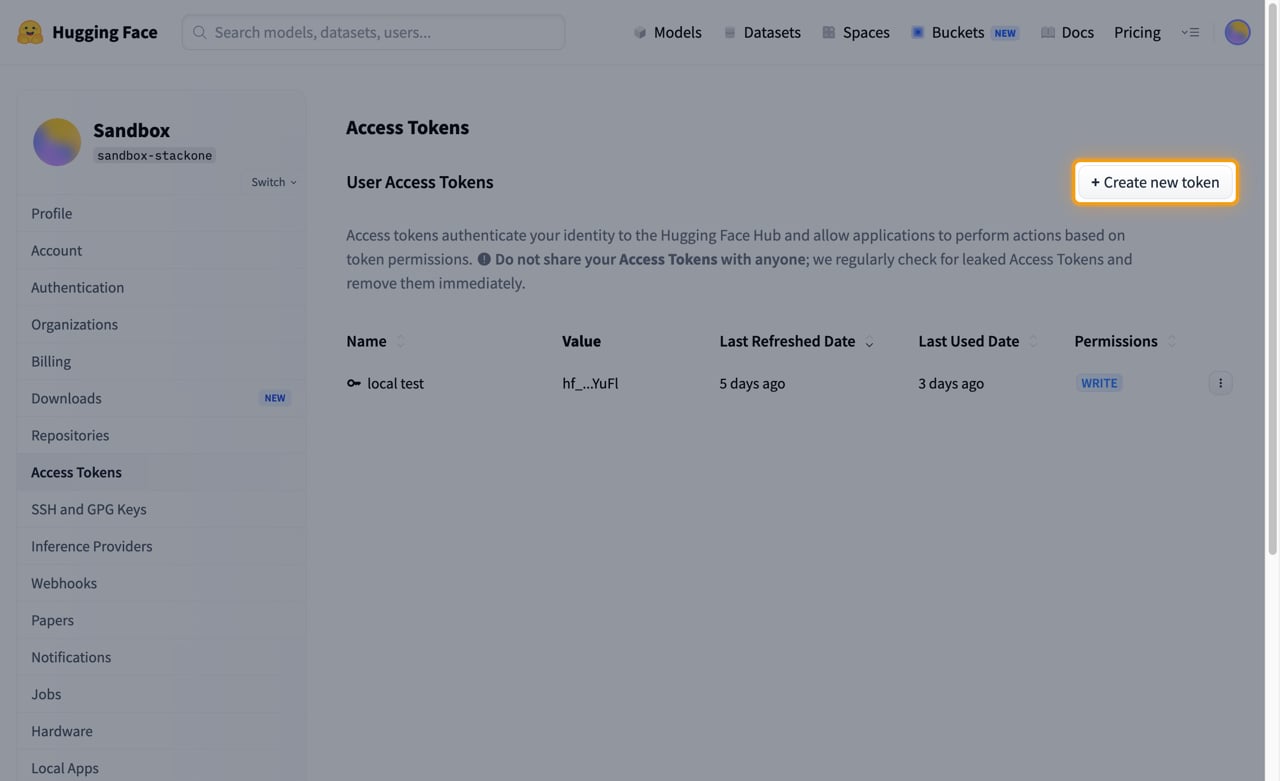Open Repositories settings
Viewport: 1280px width, 781px height.
[x=161, y=435]
